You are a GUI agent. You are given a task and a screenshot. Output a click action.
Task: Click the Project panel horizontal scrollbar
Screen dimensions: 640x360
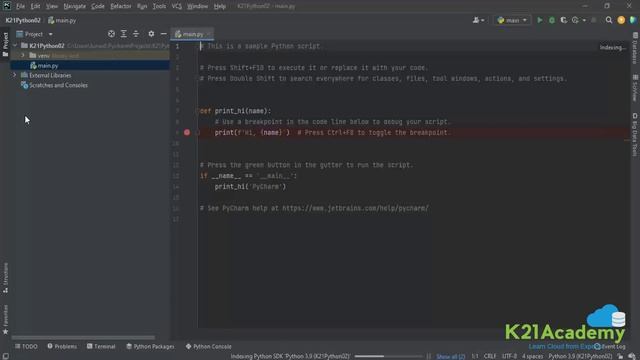[x=83, y=338]
